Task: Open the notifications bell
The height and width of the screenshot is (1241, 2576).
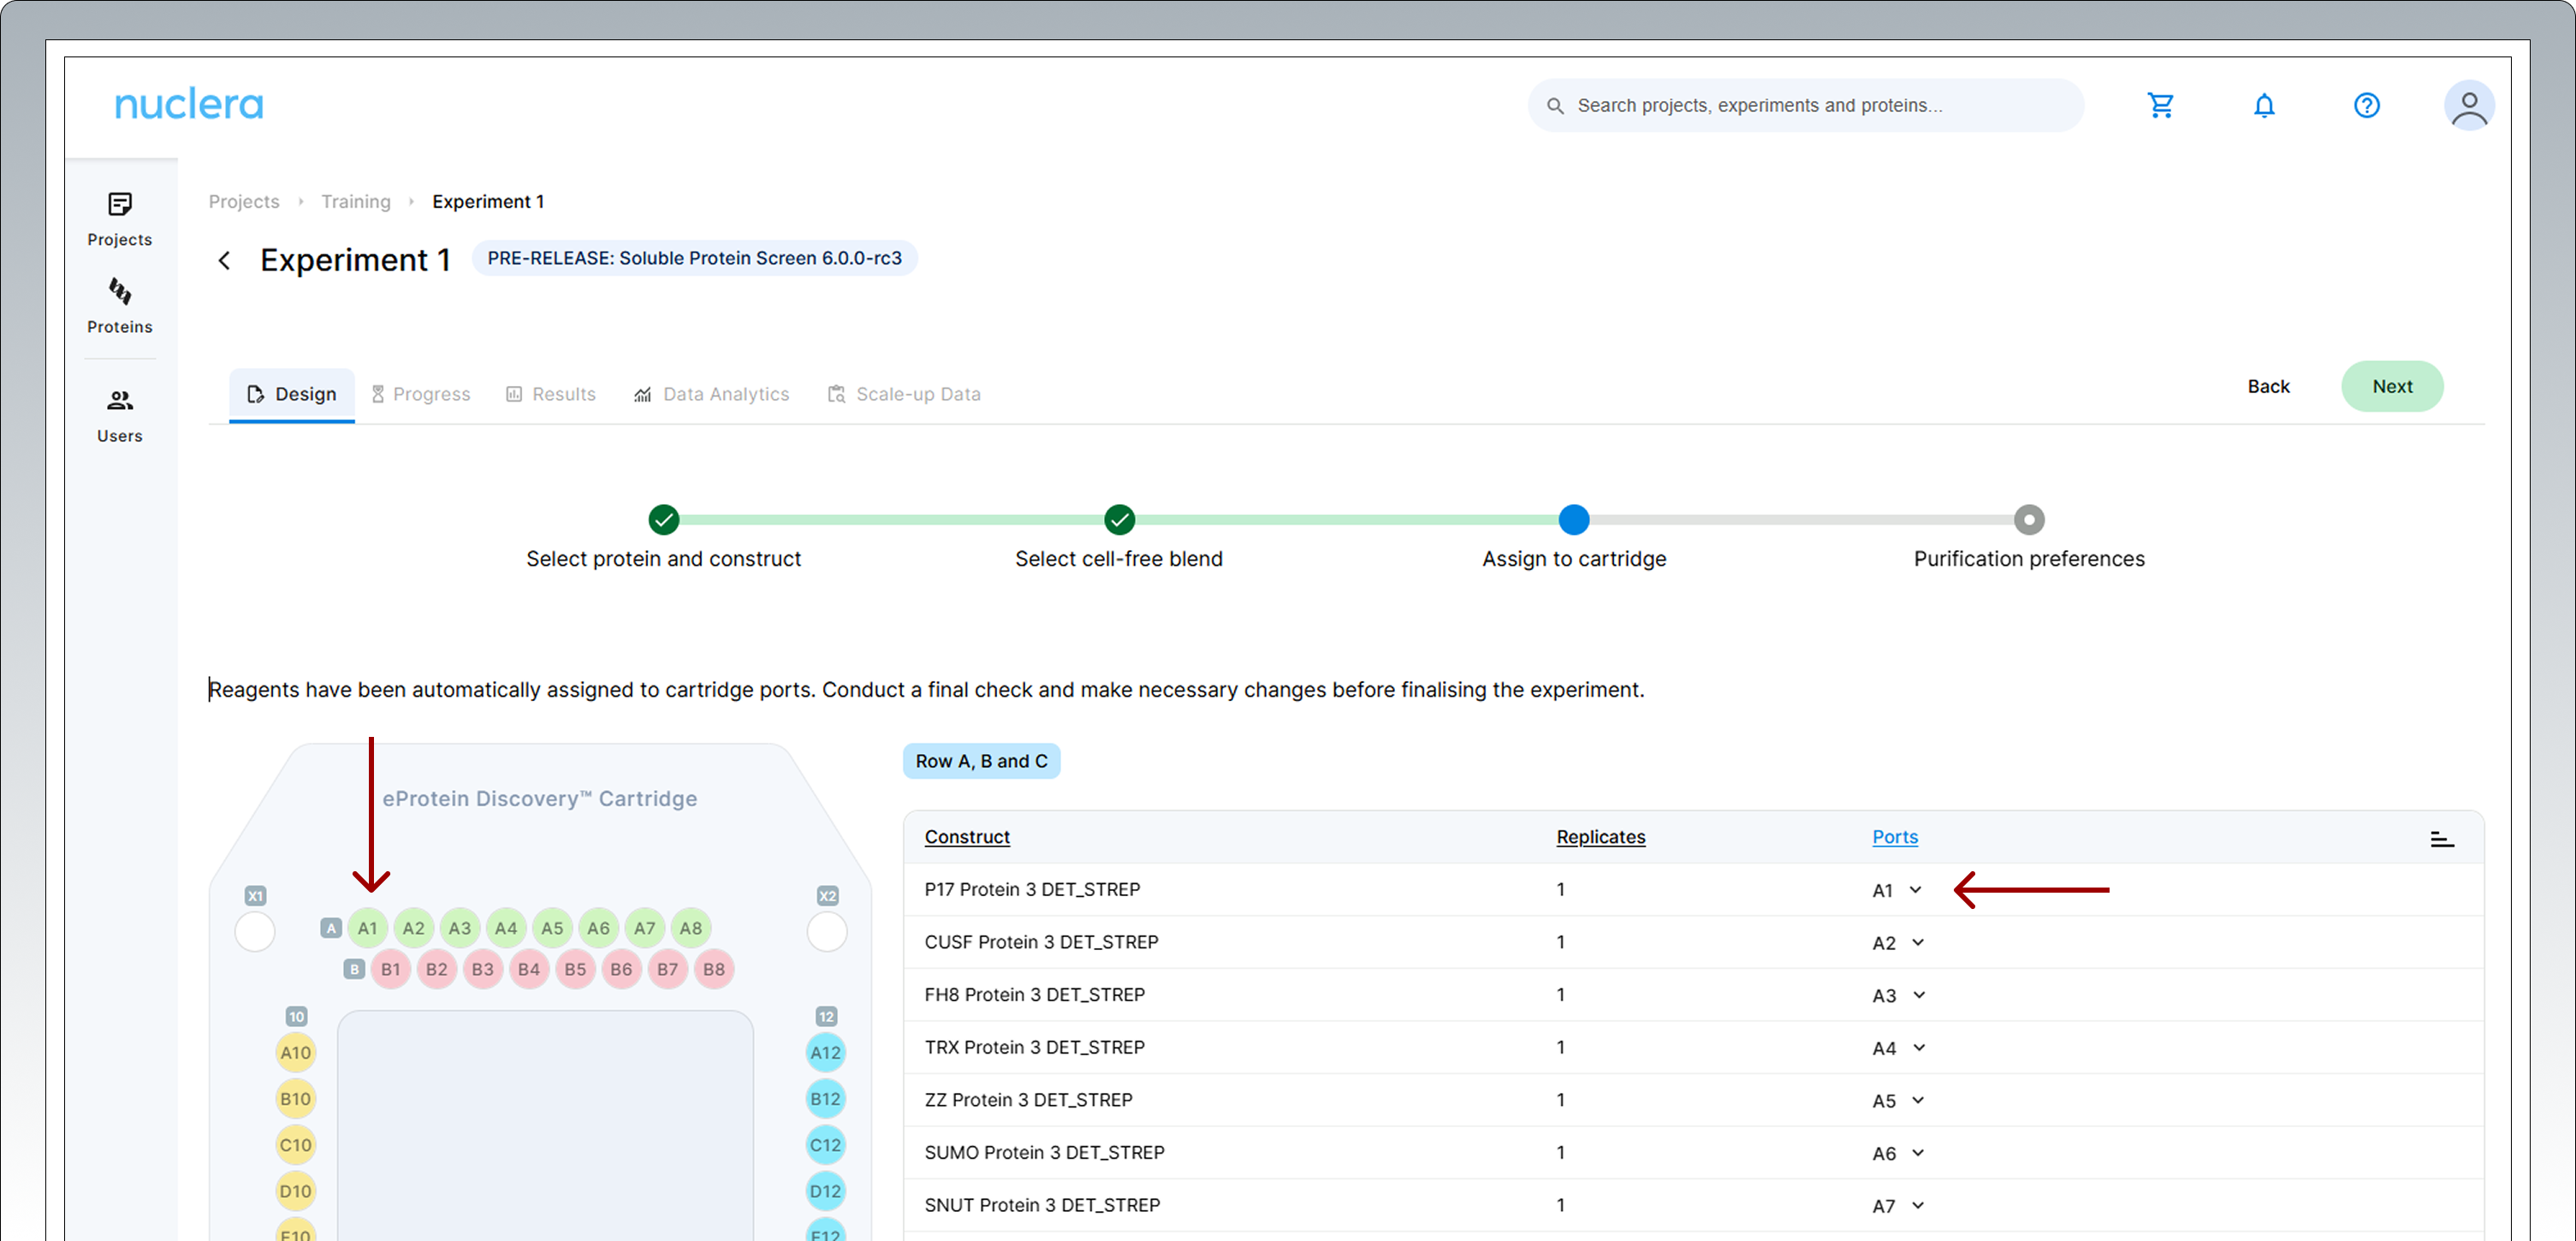Action: coord(2264,105)
